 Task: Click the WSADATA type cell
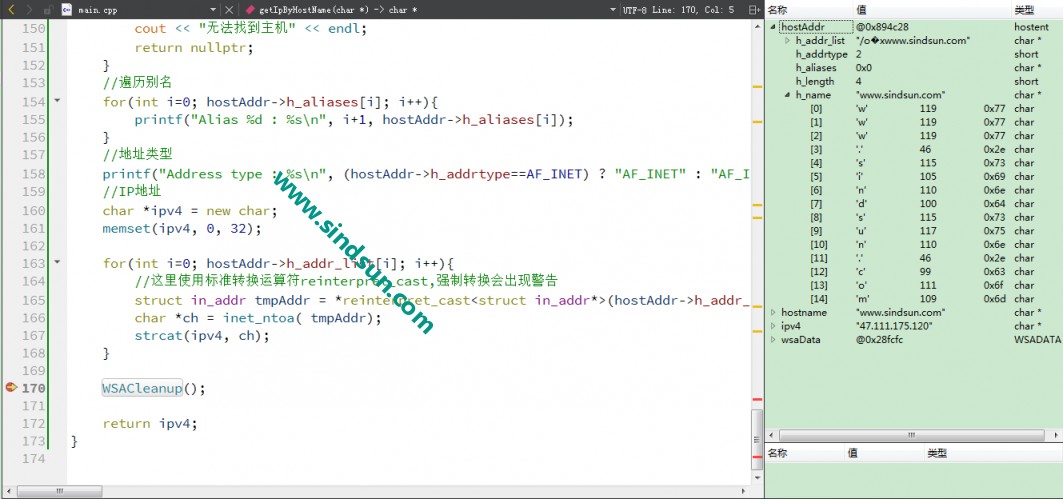1037,340
